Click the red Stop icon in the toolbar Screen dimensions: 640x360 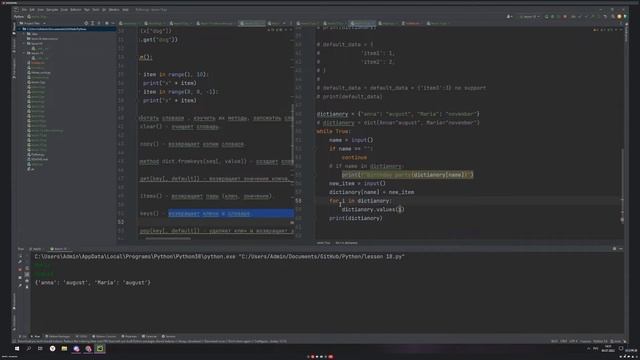coord(565,17)
